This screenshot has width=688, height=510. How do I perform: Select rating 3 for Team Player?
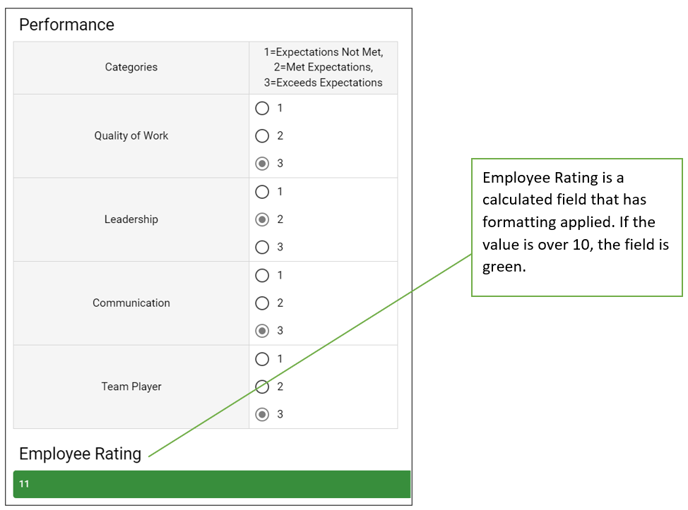263,414
